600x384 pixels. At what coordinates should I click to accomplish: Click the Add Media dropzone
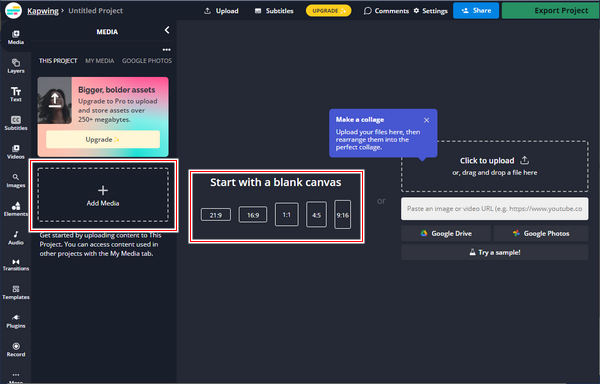103,195
